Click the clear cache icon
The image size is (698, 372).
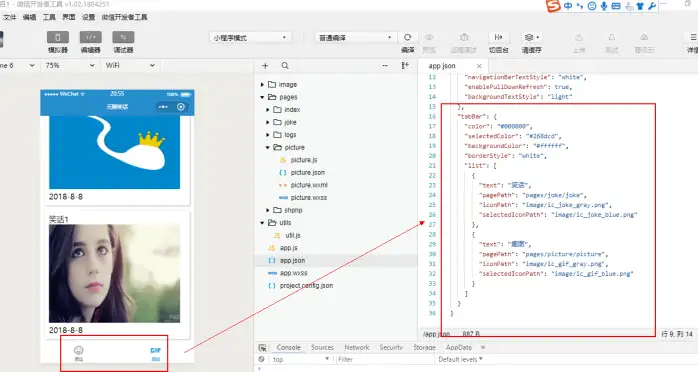(531, 37)
